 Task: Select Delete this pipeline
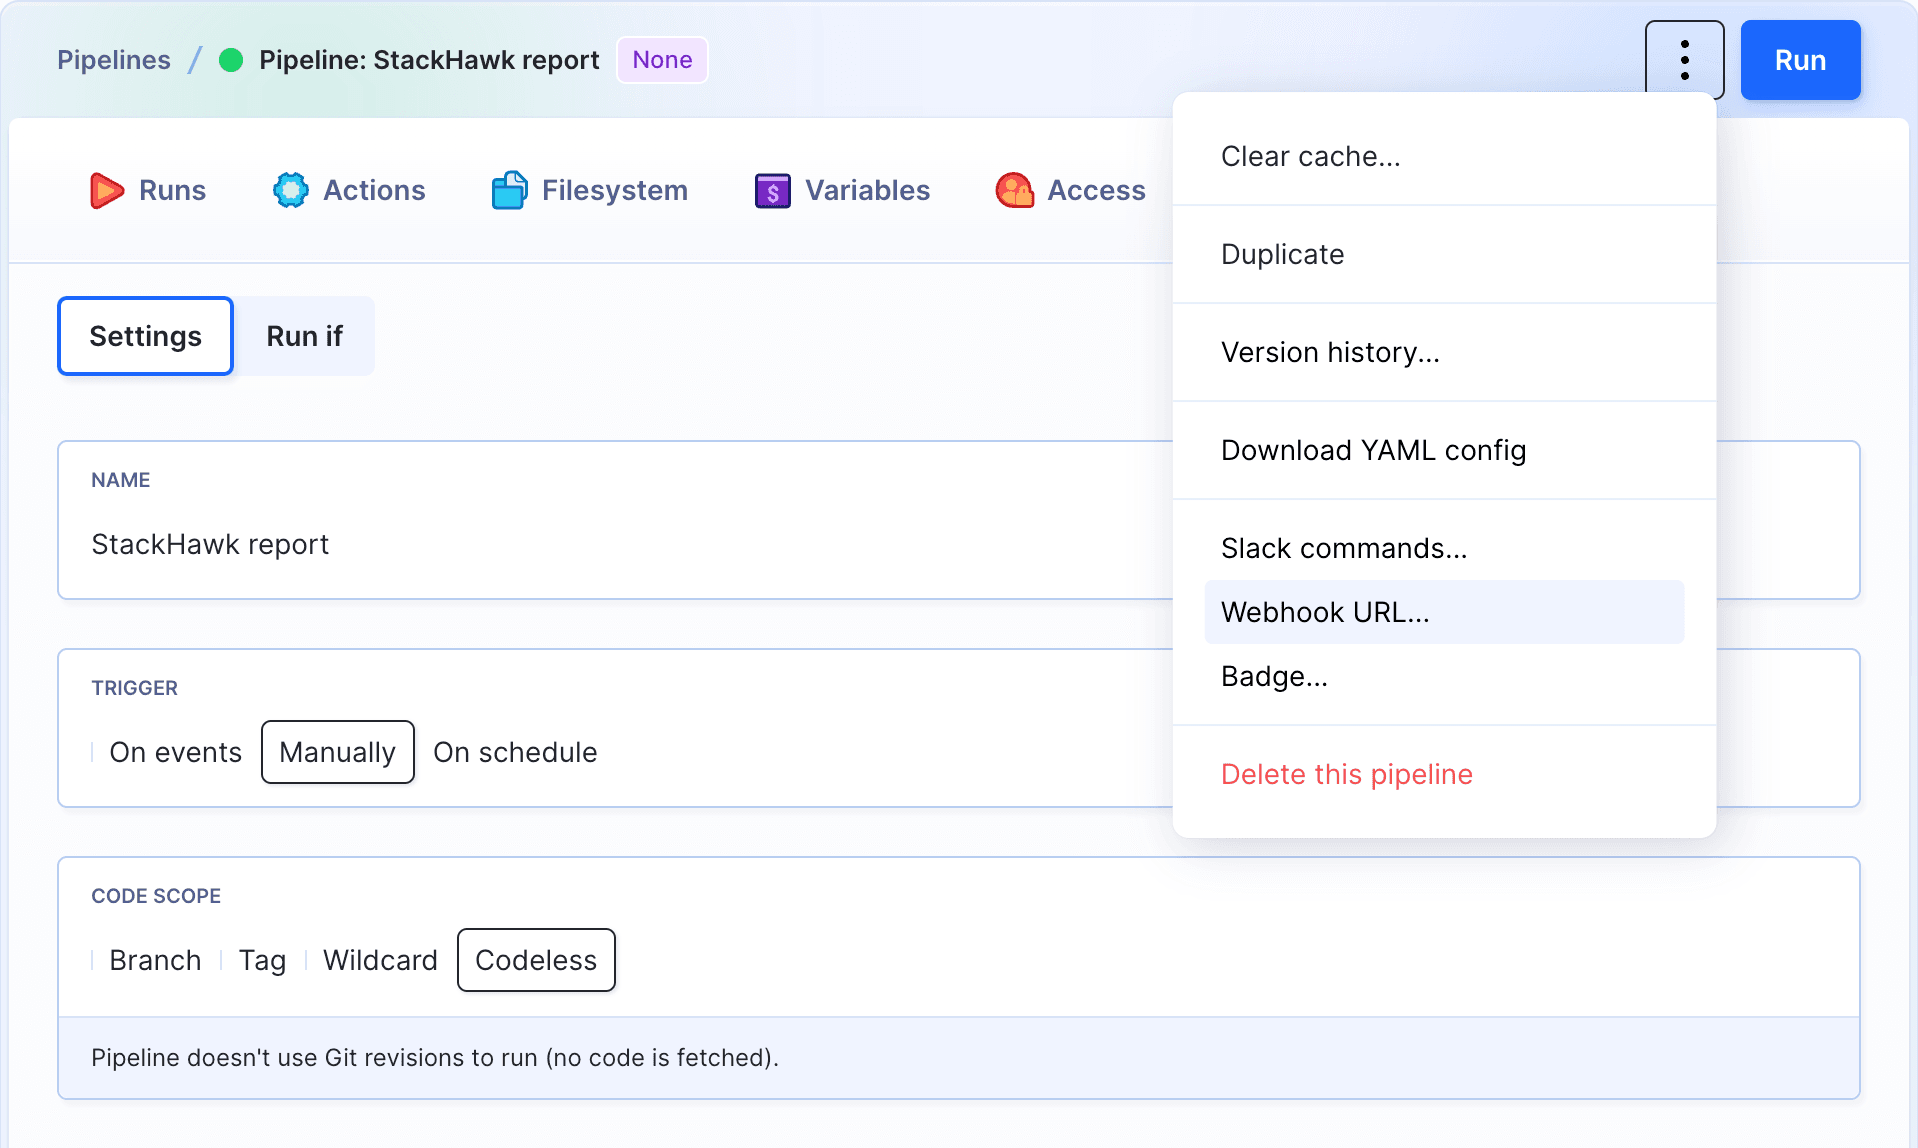click(x=1444, y=774)
